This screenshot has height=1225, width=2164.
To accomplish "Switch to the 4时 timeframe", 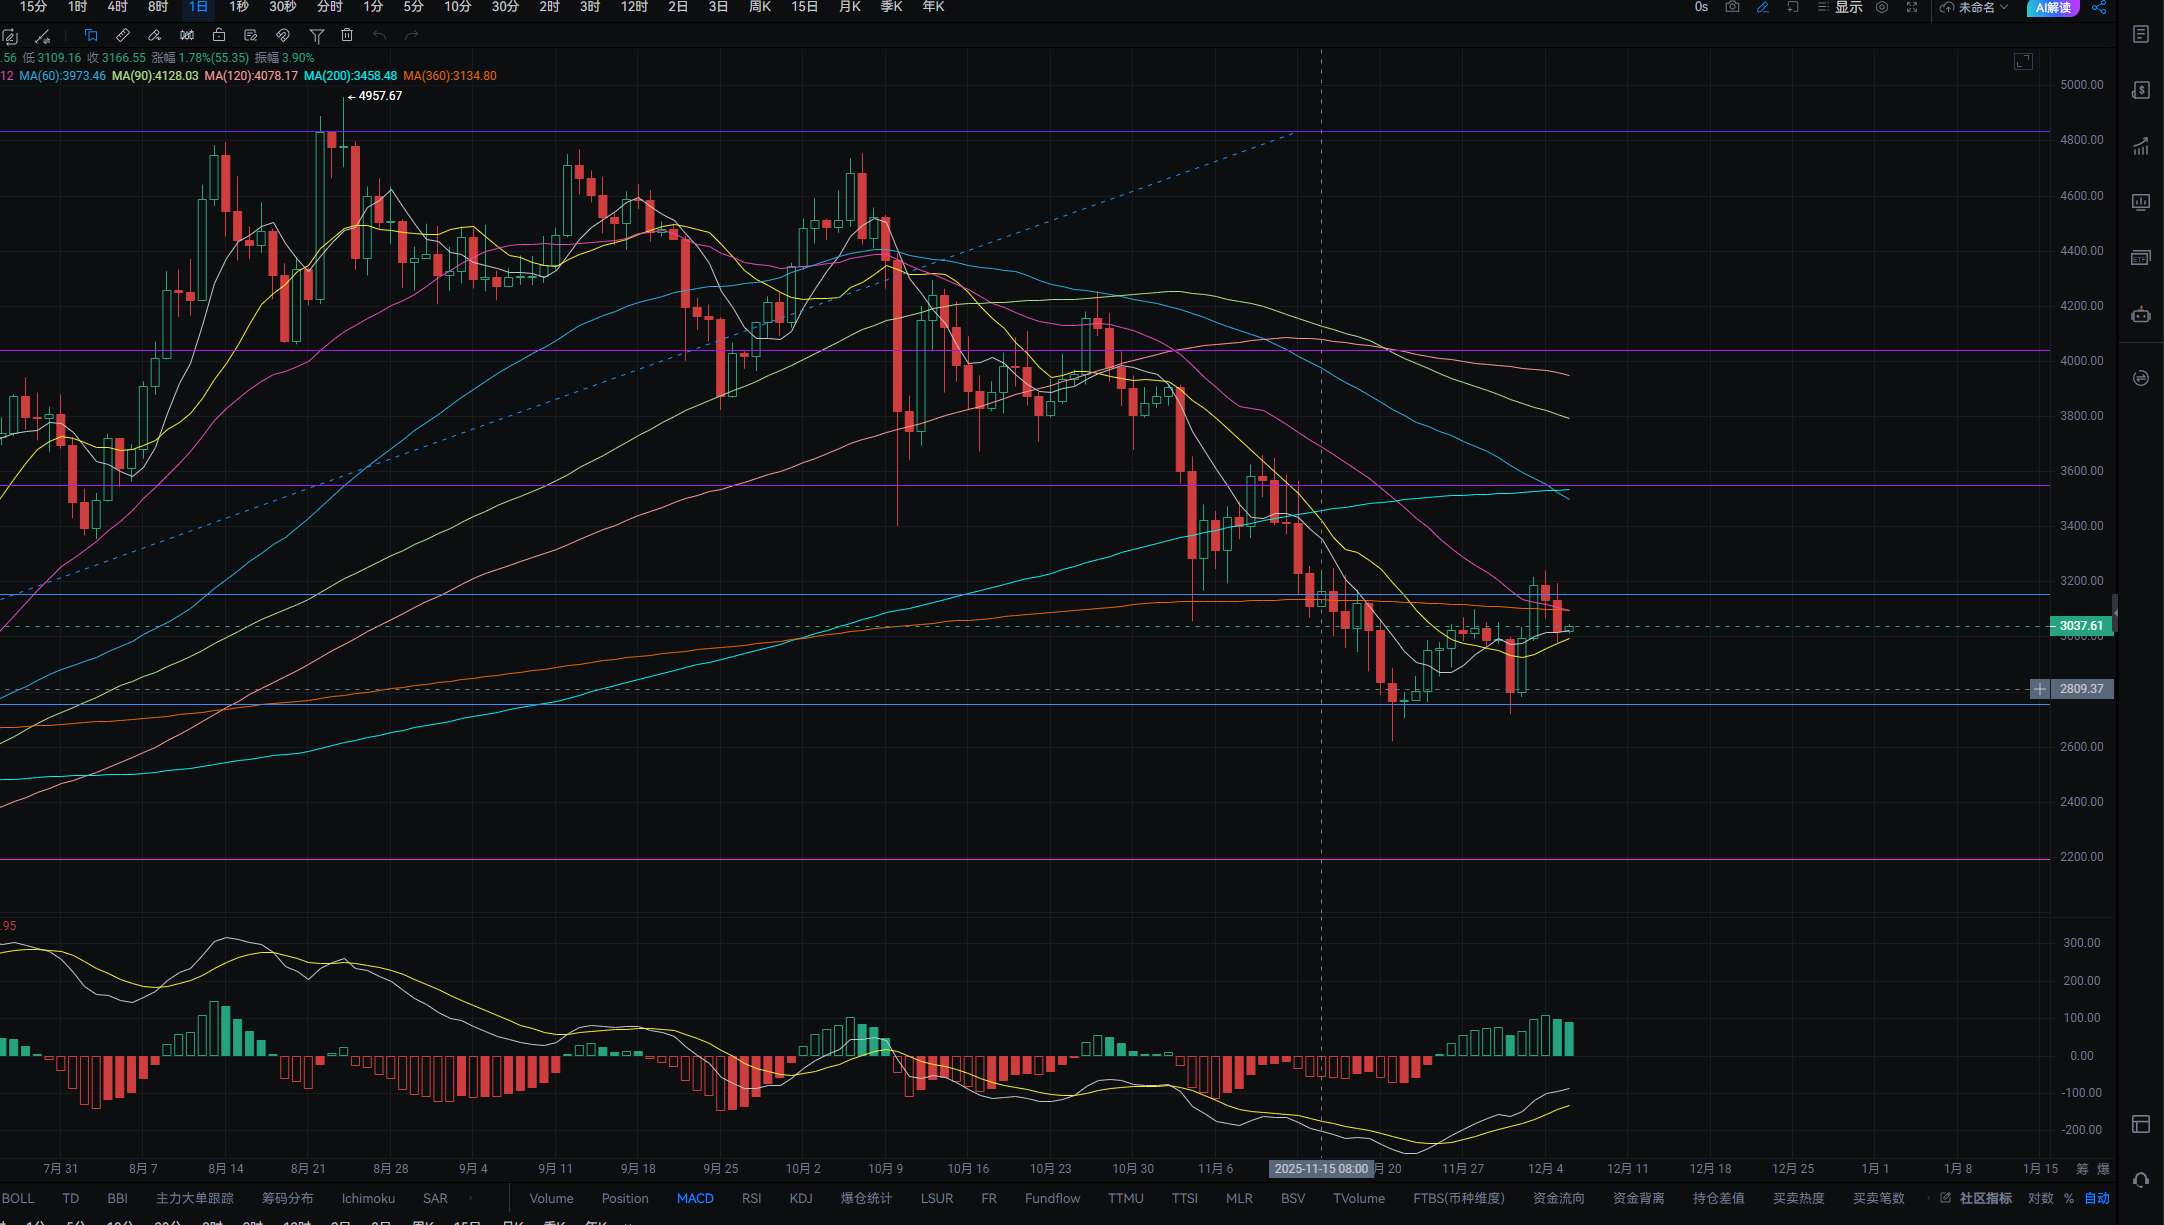I will click(117, 7).
